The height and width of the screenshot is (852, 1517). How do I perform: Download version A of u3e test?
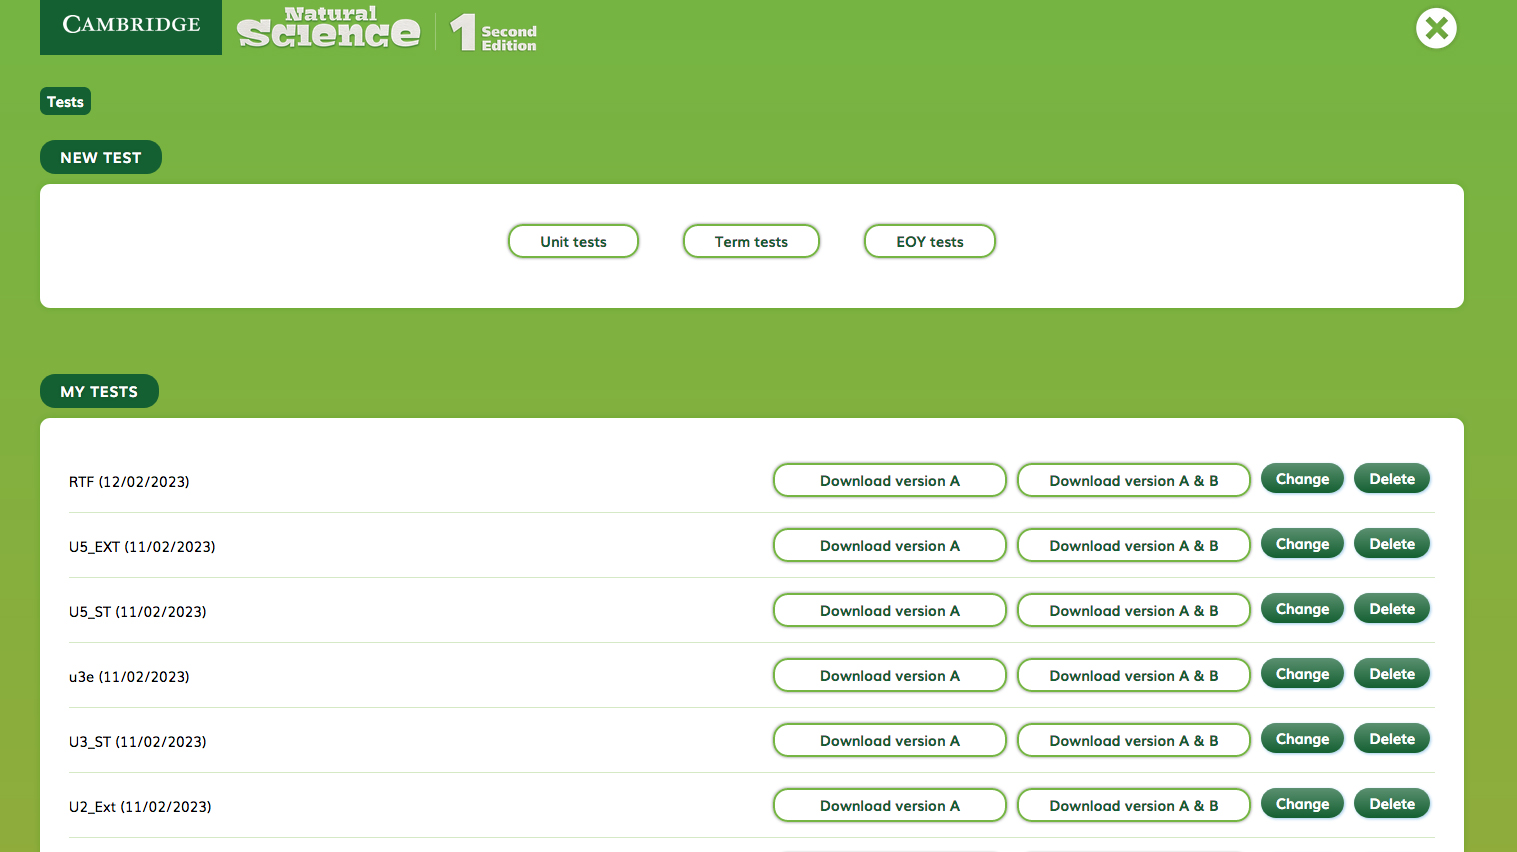coord(890,675)
